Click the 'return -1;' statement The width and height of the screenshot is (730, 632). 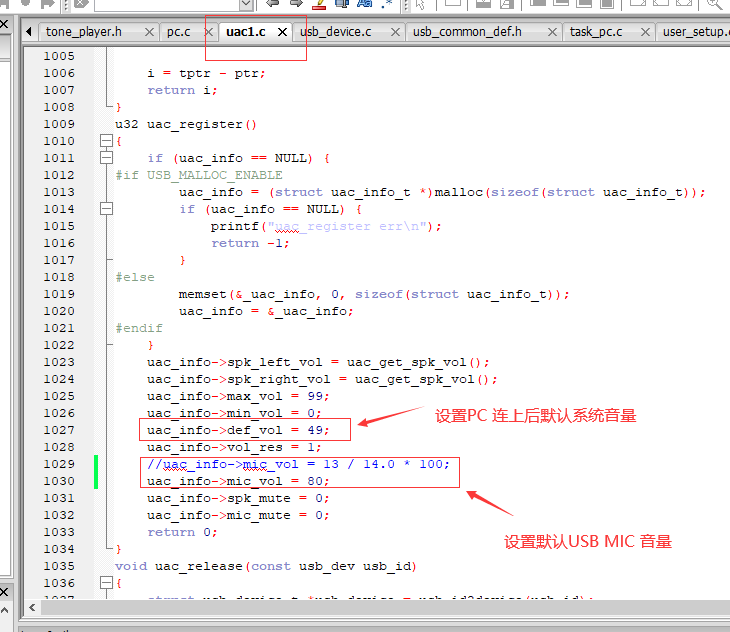point(250,243)
